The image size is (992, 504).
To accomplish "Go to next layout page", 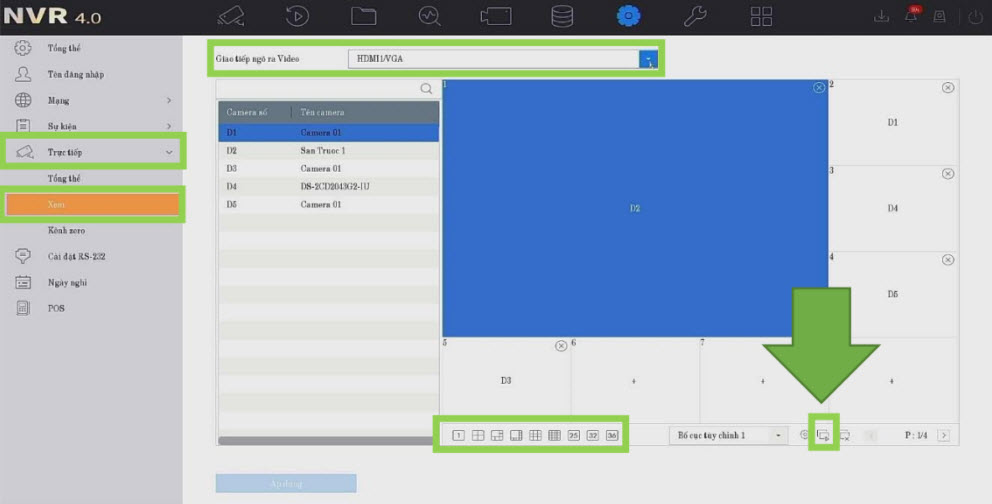I will (942, 436).
